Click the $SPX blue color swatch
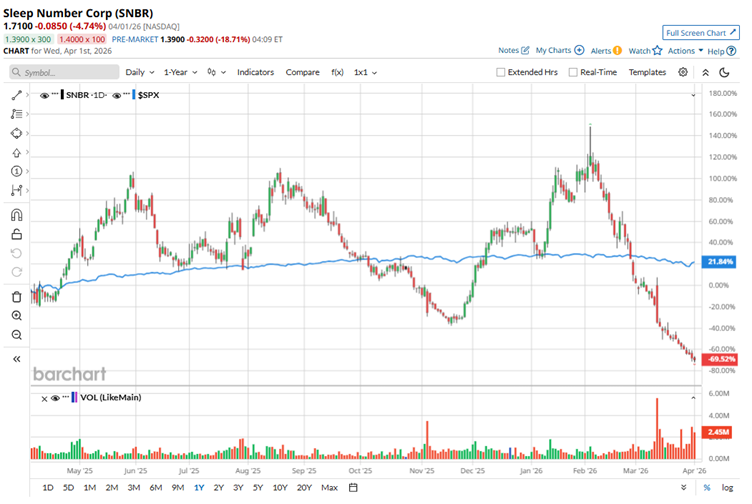The width and height of the screenshot is (752, 504). point(134,95)
